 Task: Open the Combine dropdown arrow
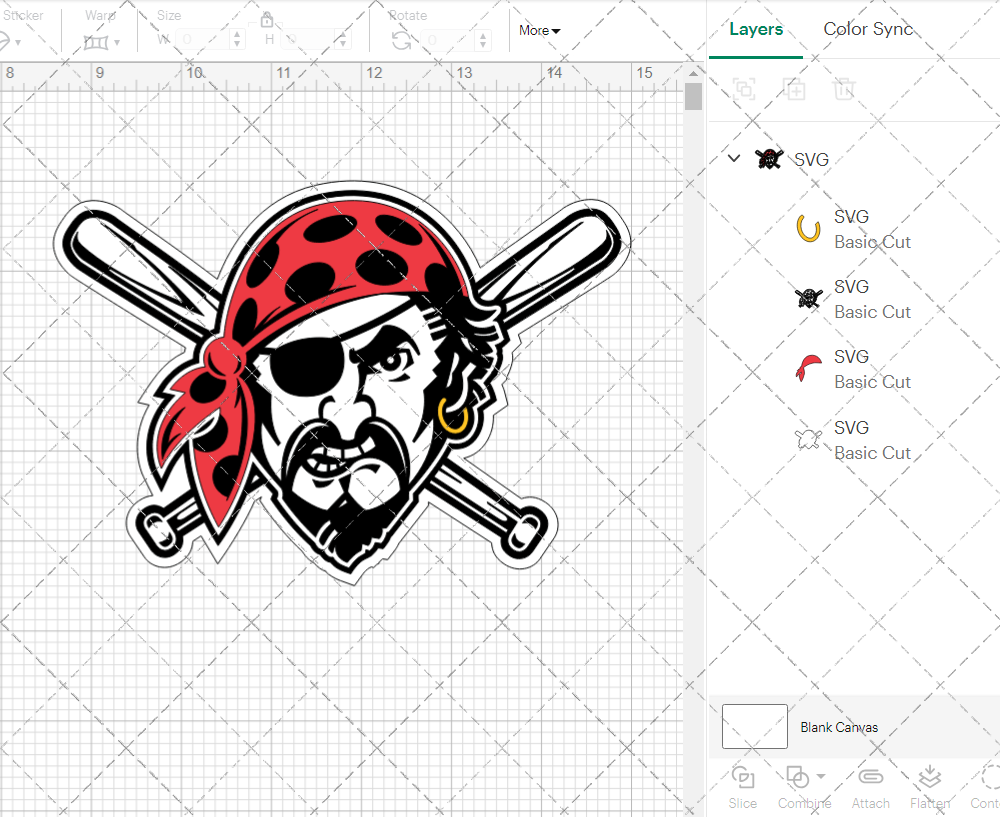pos(821,776)
